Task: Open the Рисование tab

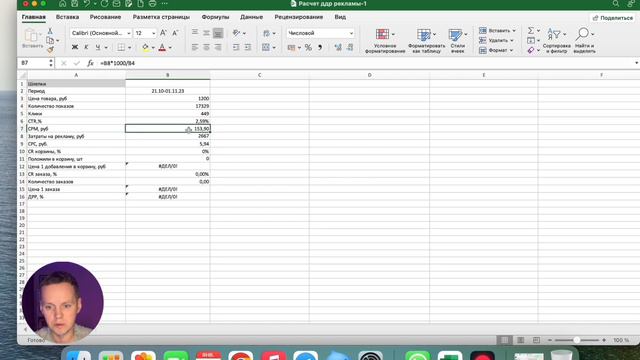Action: [105, 17]
